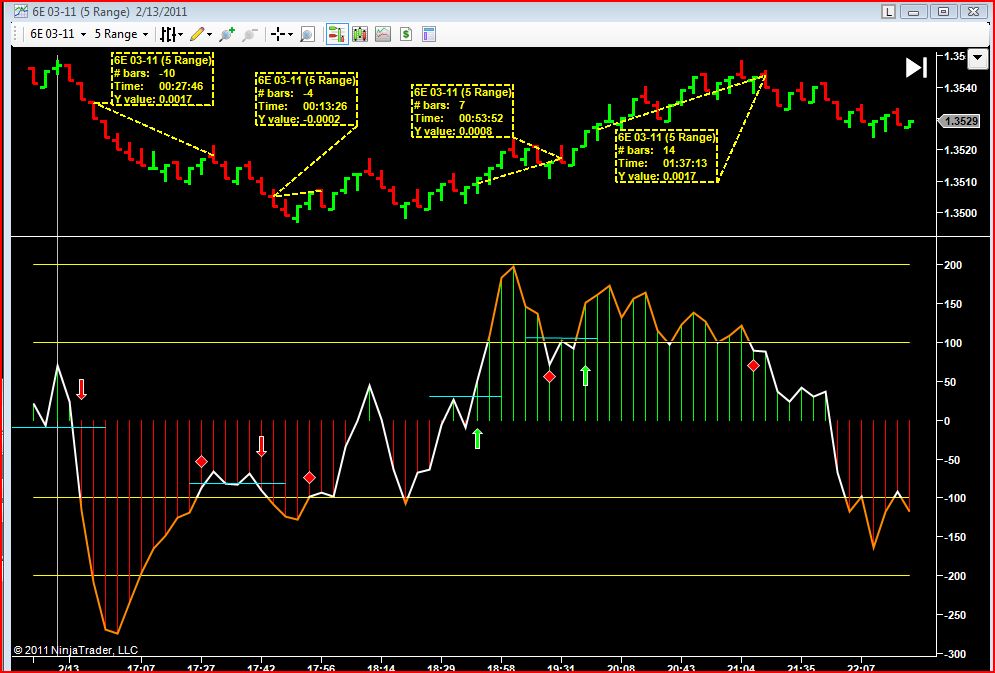The height and width of the screenshot is (673, 995).
Task: Open the chart Properties icon
Action: pyautogui.click(x=429, y=34)
